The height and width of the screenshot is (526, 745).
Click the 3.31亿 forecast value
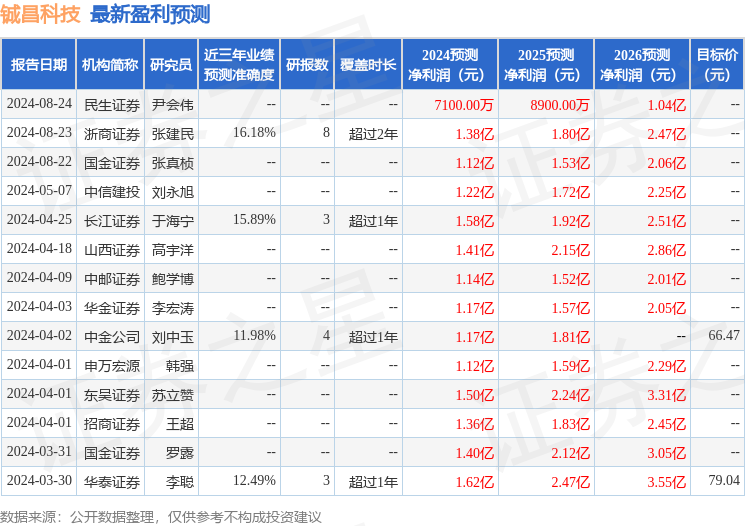pyautogui.click(x=667, y=394)
